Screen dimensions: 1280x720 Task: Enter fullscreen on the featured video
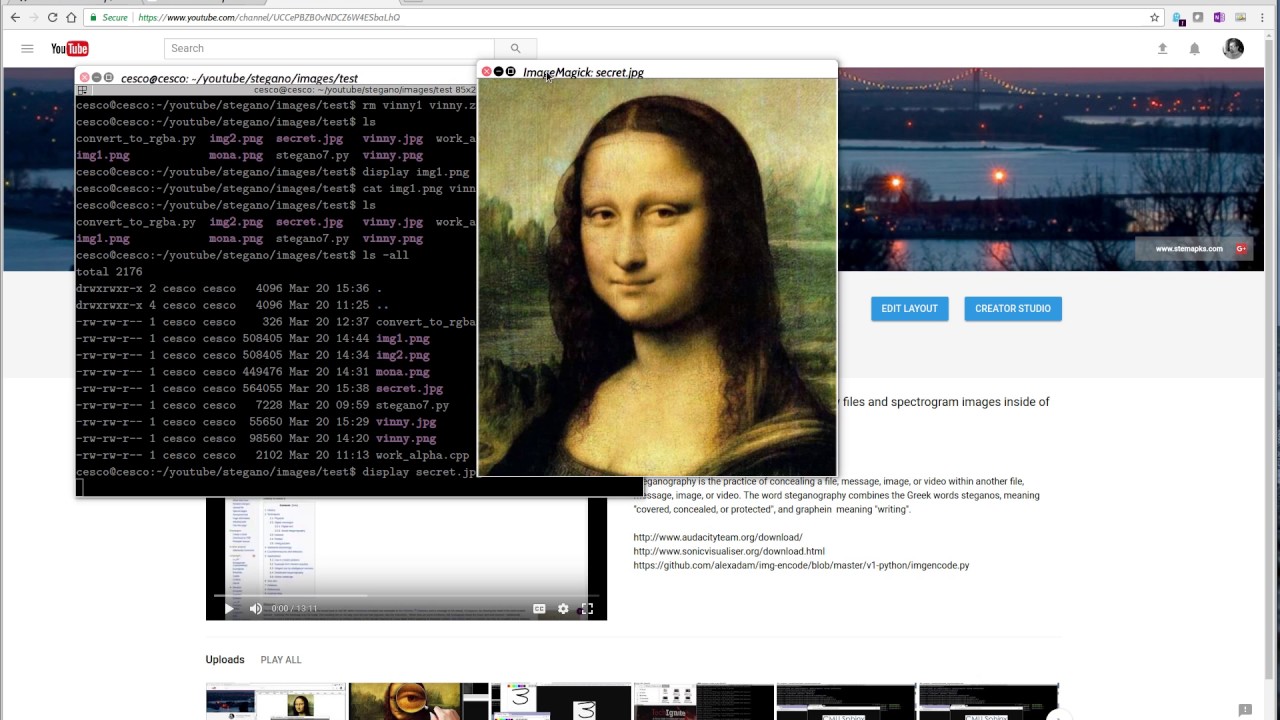click(587, 608)
